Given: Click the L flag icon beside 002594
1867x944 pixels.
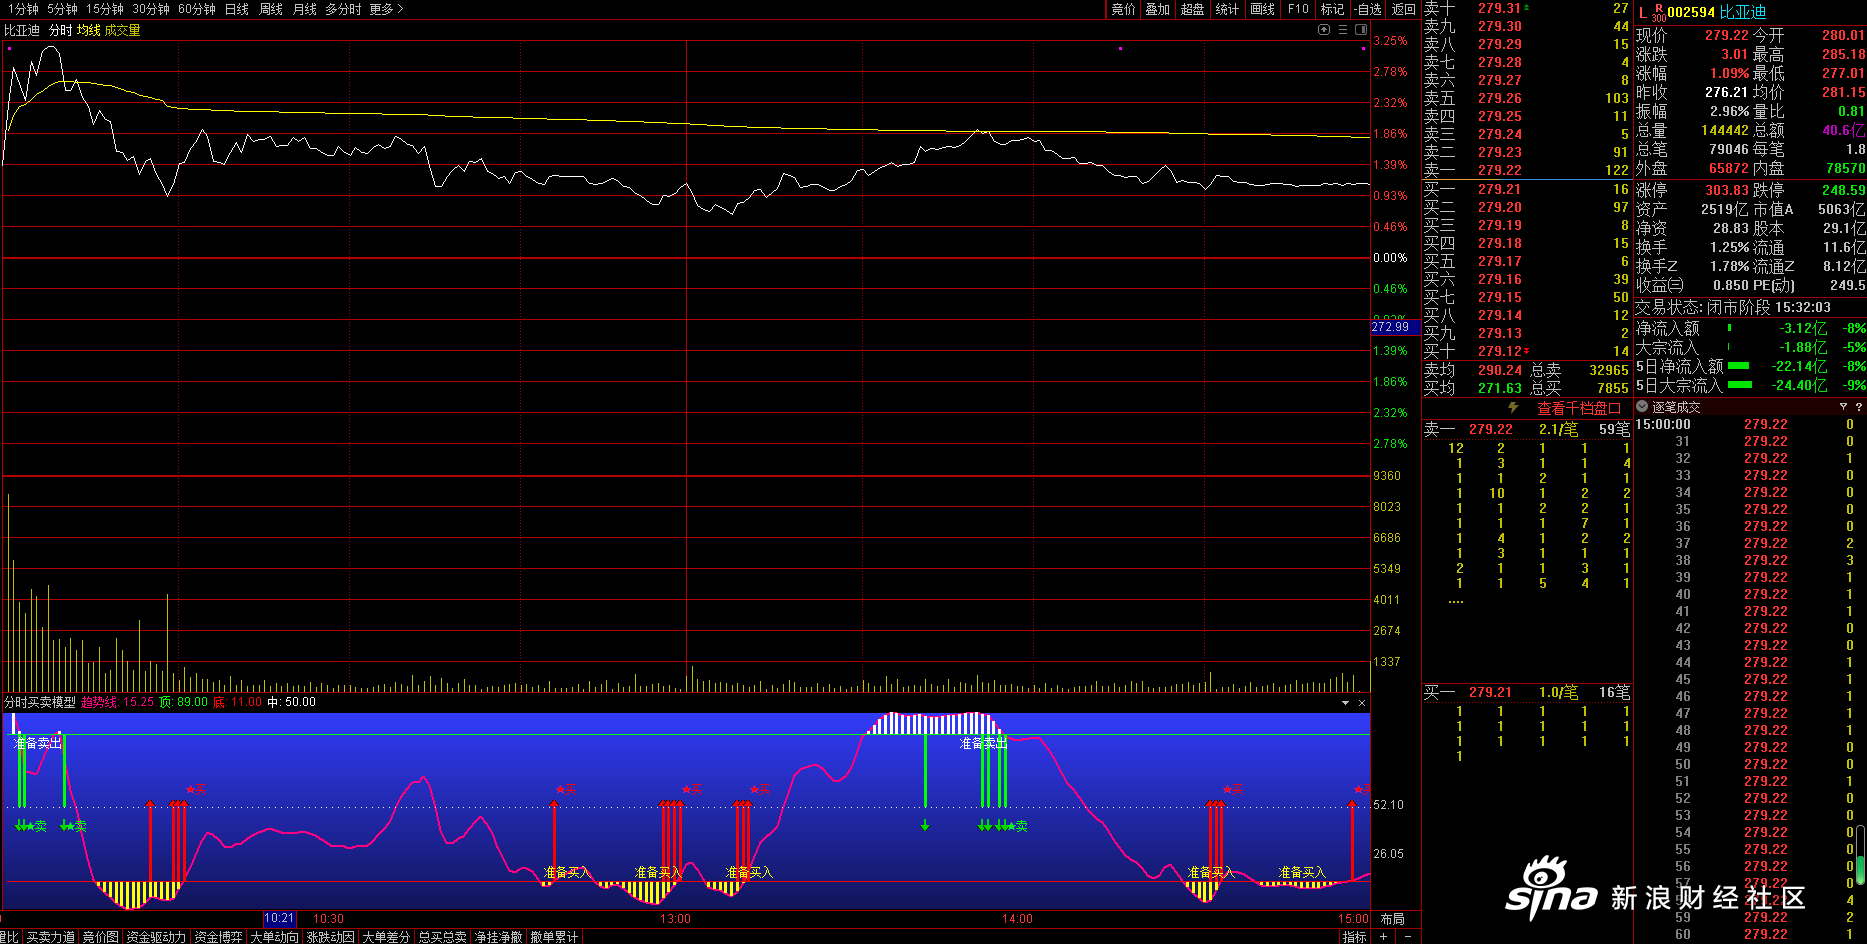Looking at the screenshot, I should (x=1642, y=13).
